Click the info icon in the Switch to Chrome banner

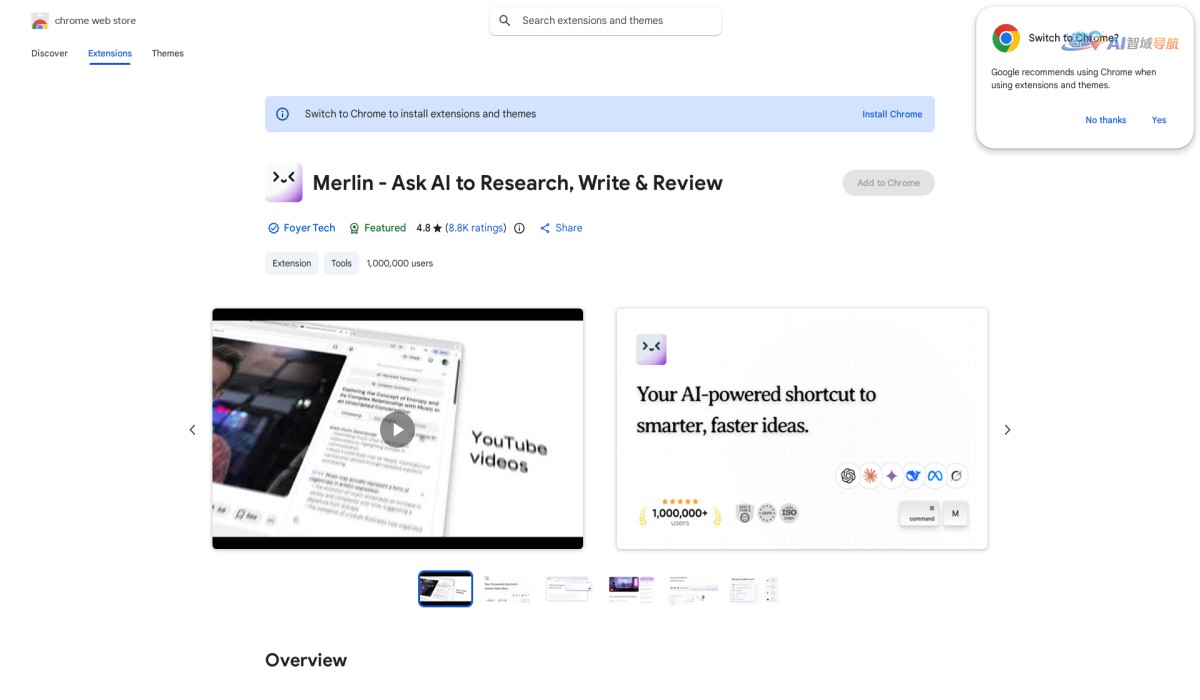(282, 114)
